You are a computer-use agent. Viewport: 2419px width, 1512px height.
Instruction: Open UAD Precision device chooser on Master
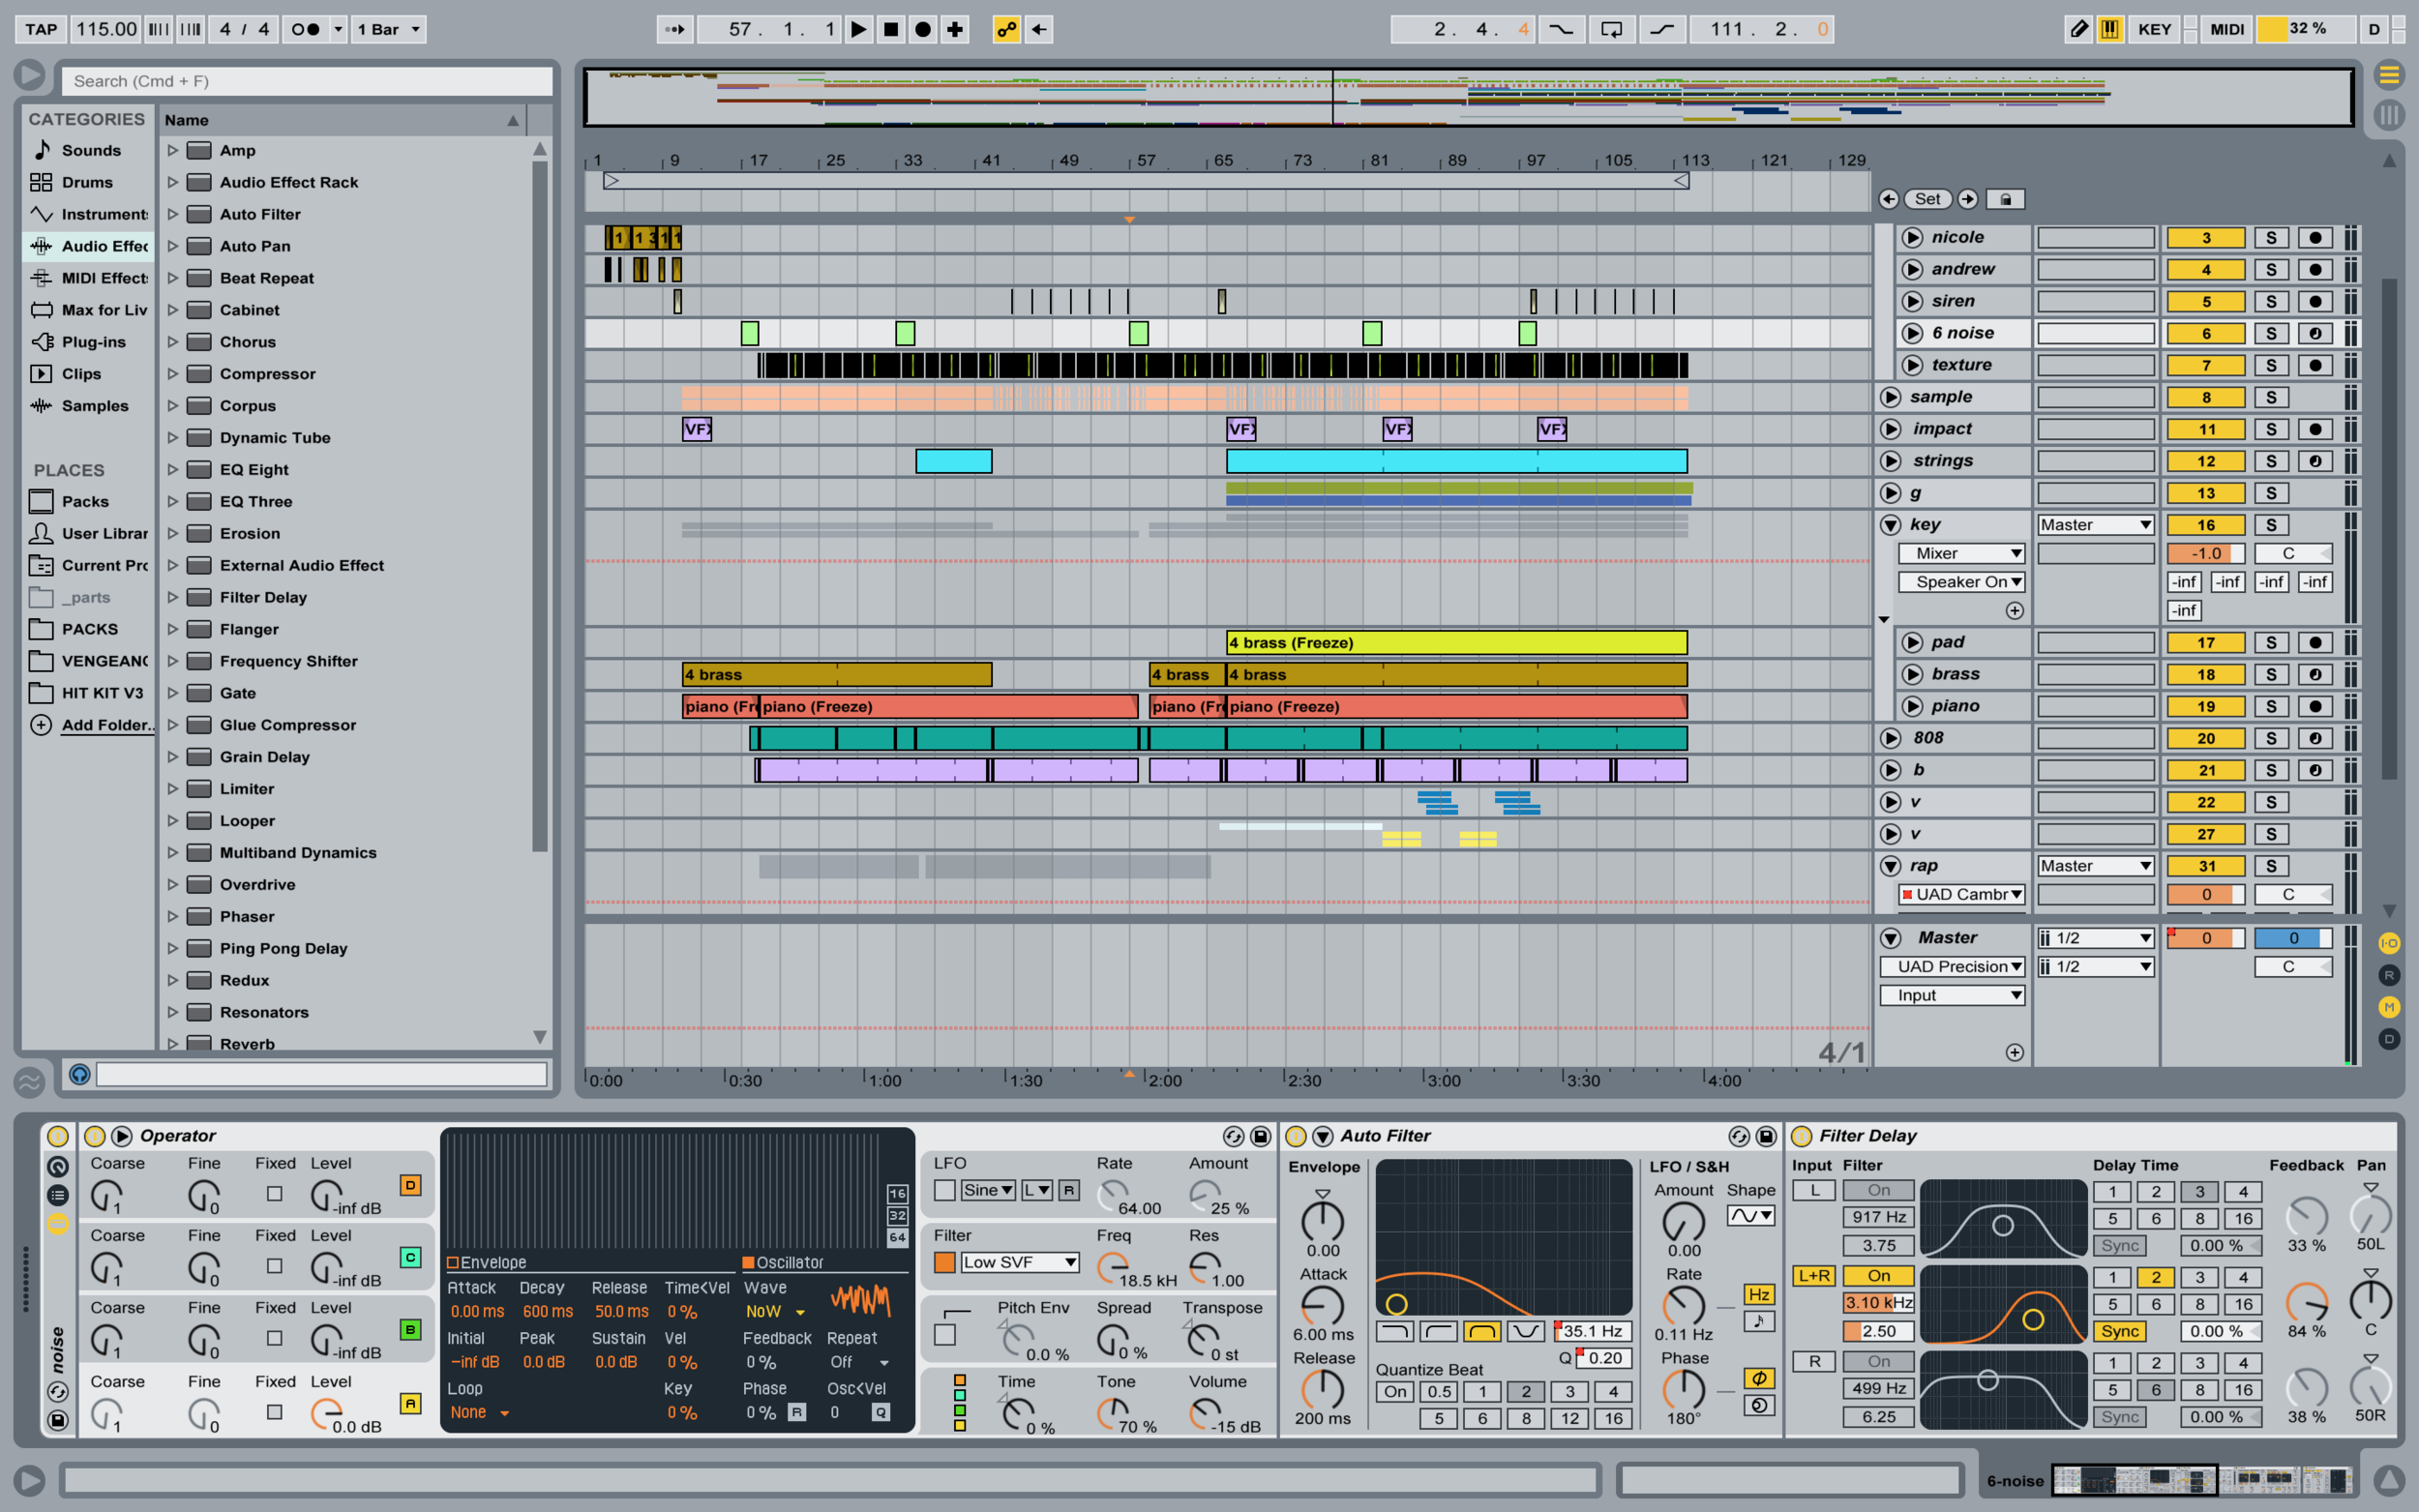(x=1952, y=967)
